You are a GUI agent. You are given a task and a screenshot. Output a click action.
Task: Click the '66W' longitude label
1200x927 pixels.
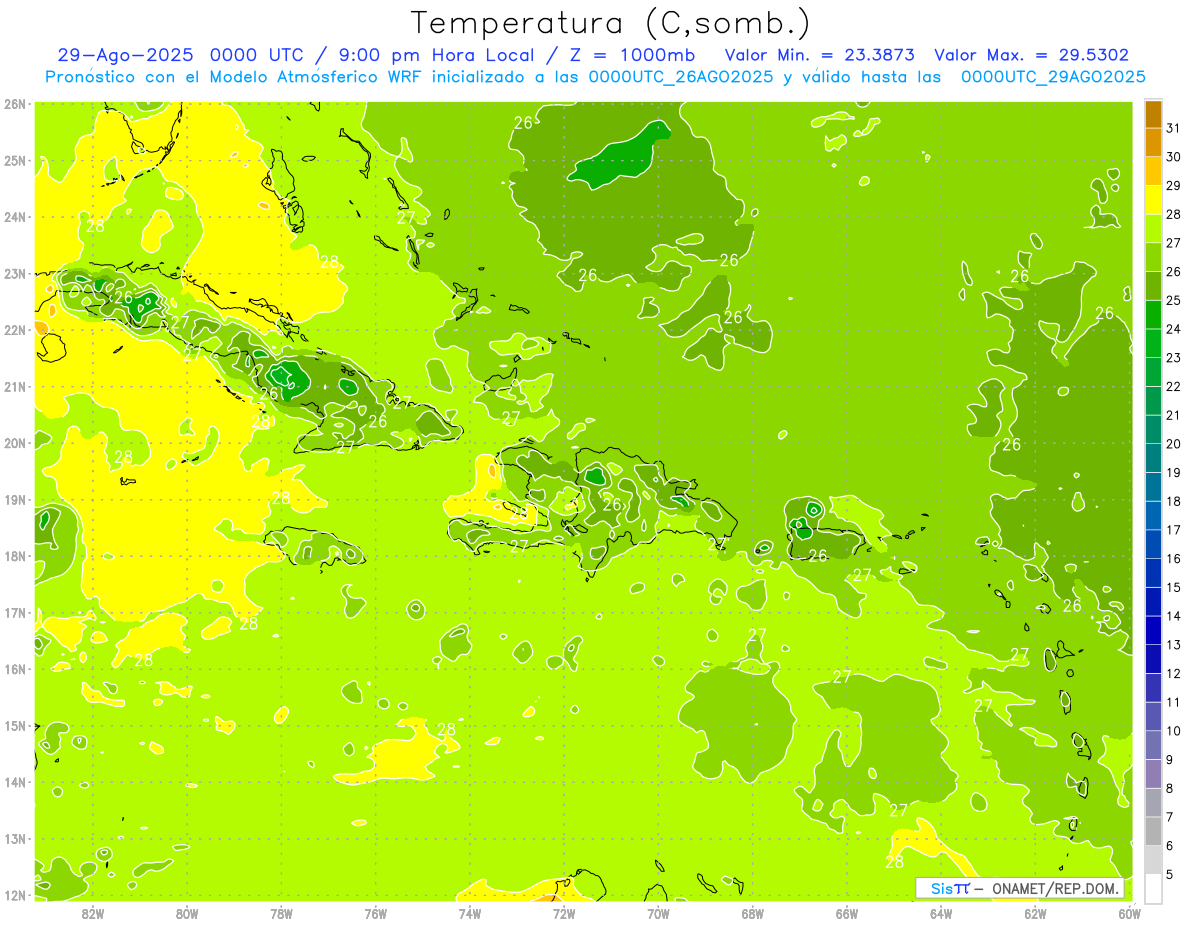click(x=847, y=913)
